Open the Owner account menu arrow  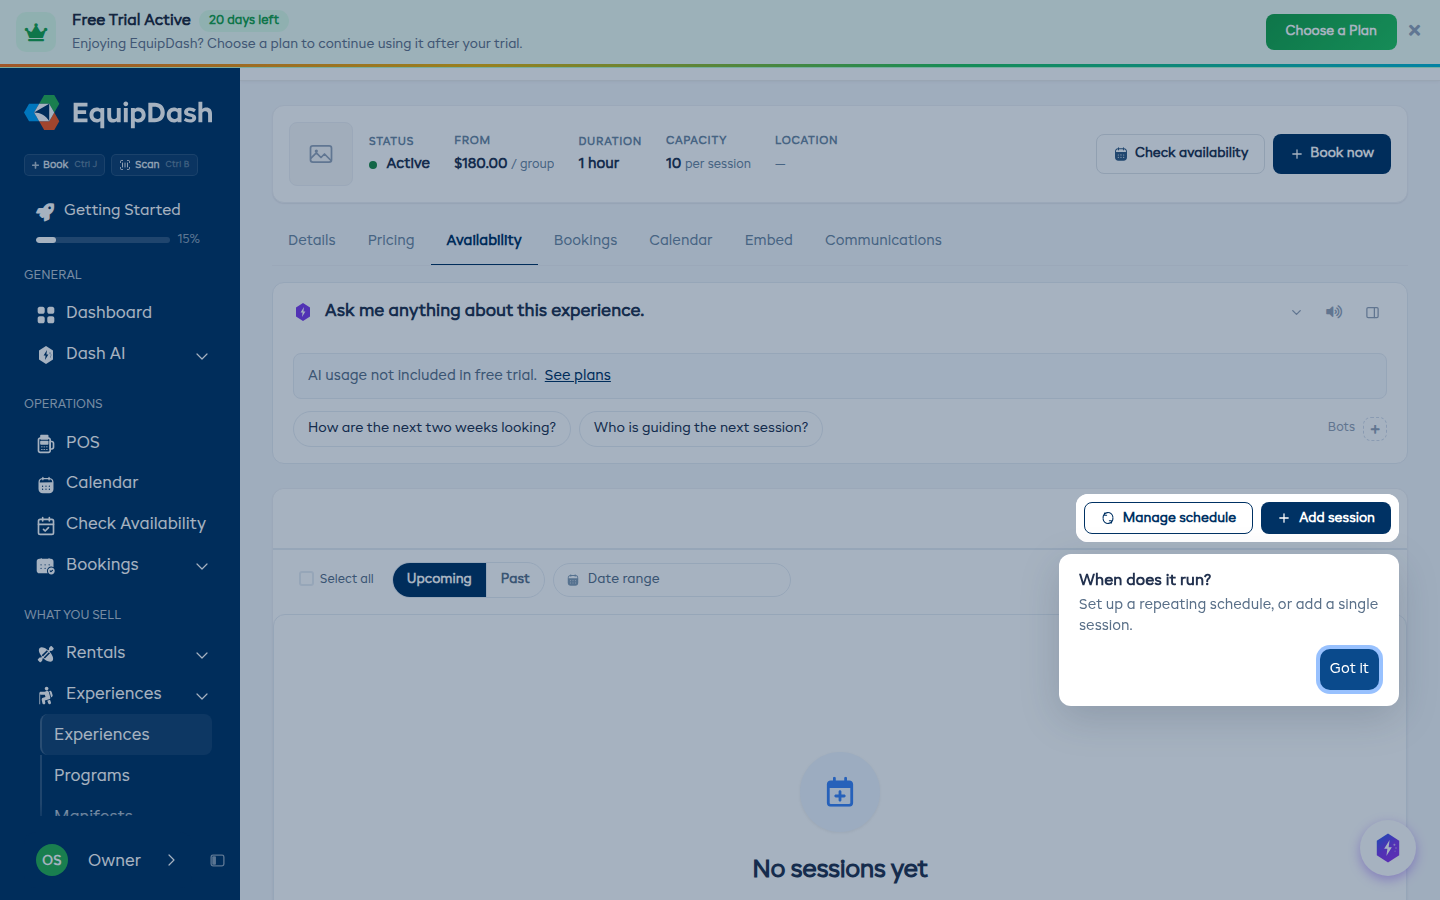[171, 860]
